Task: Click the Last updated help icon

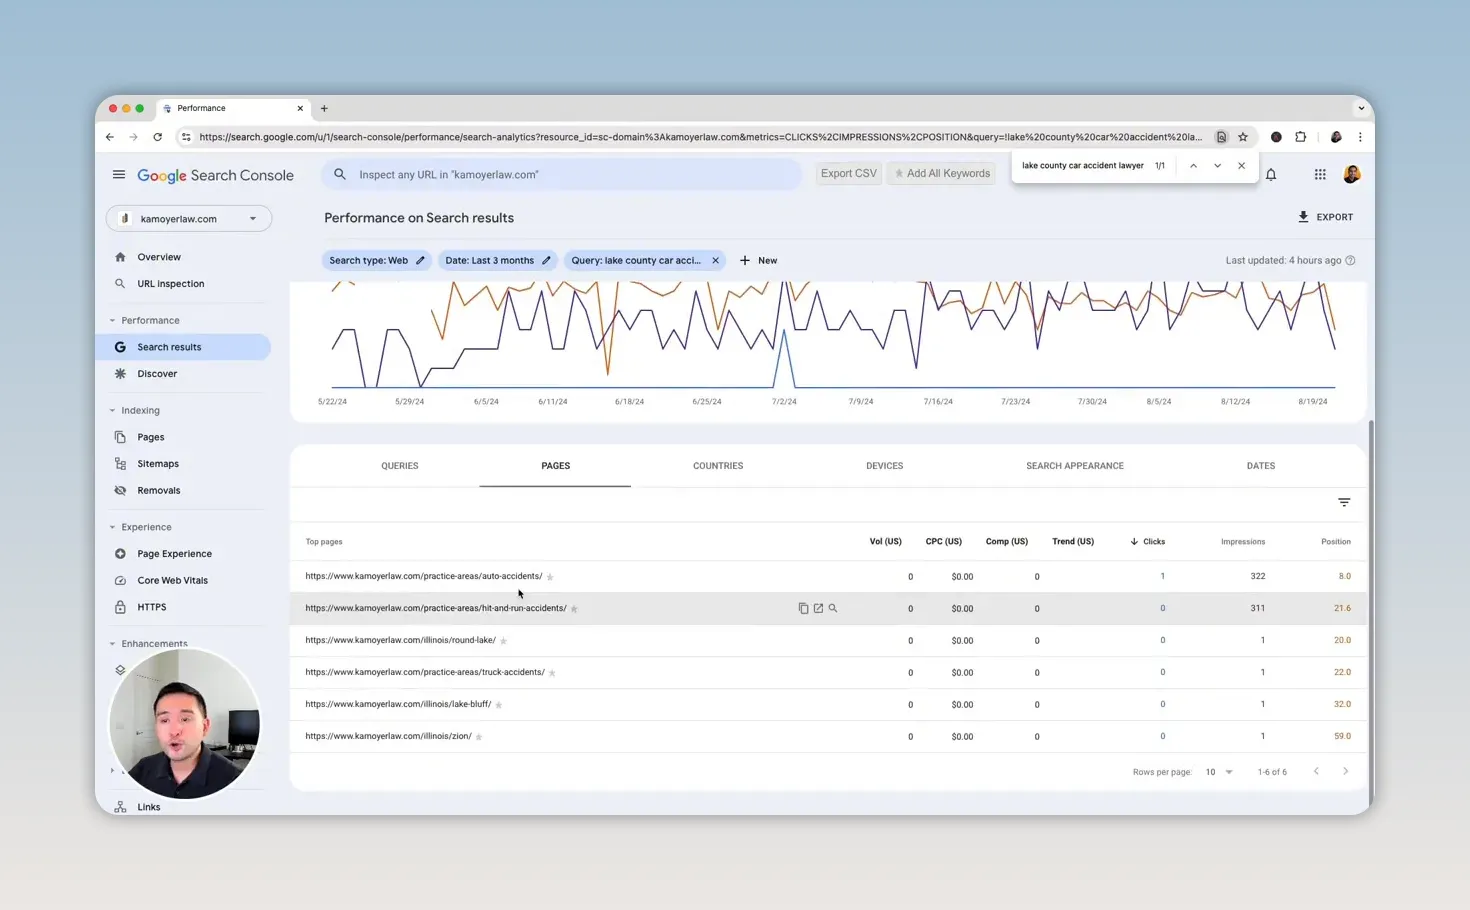Action: [x=1350, y=260]
